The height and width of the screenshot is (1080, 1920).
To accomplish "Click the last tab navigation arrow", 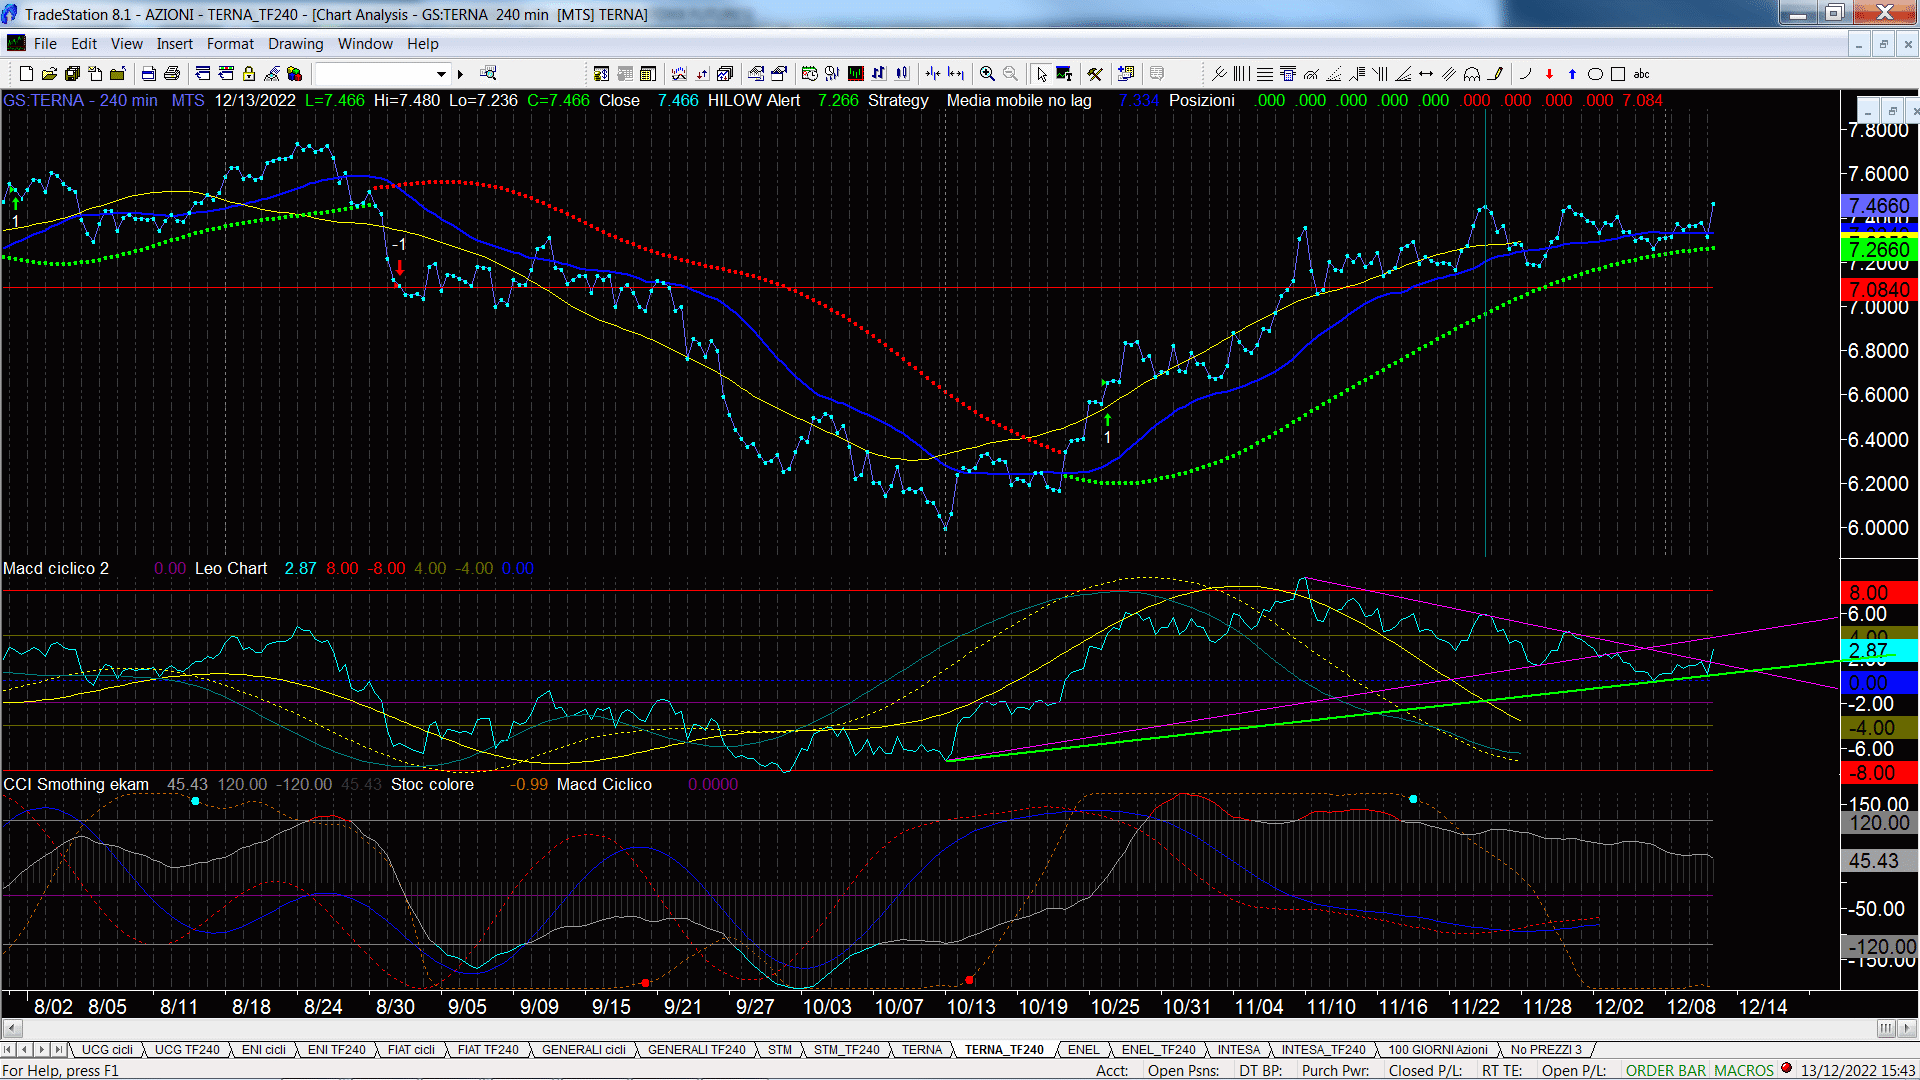I will [58, 1050].
